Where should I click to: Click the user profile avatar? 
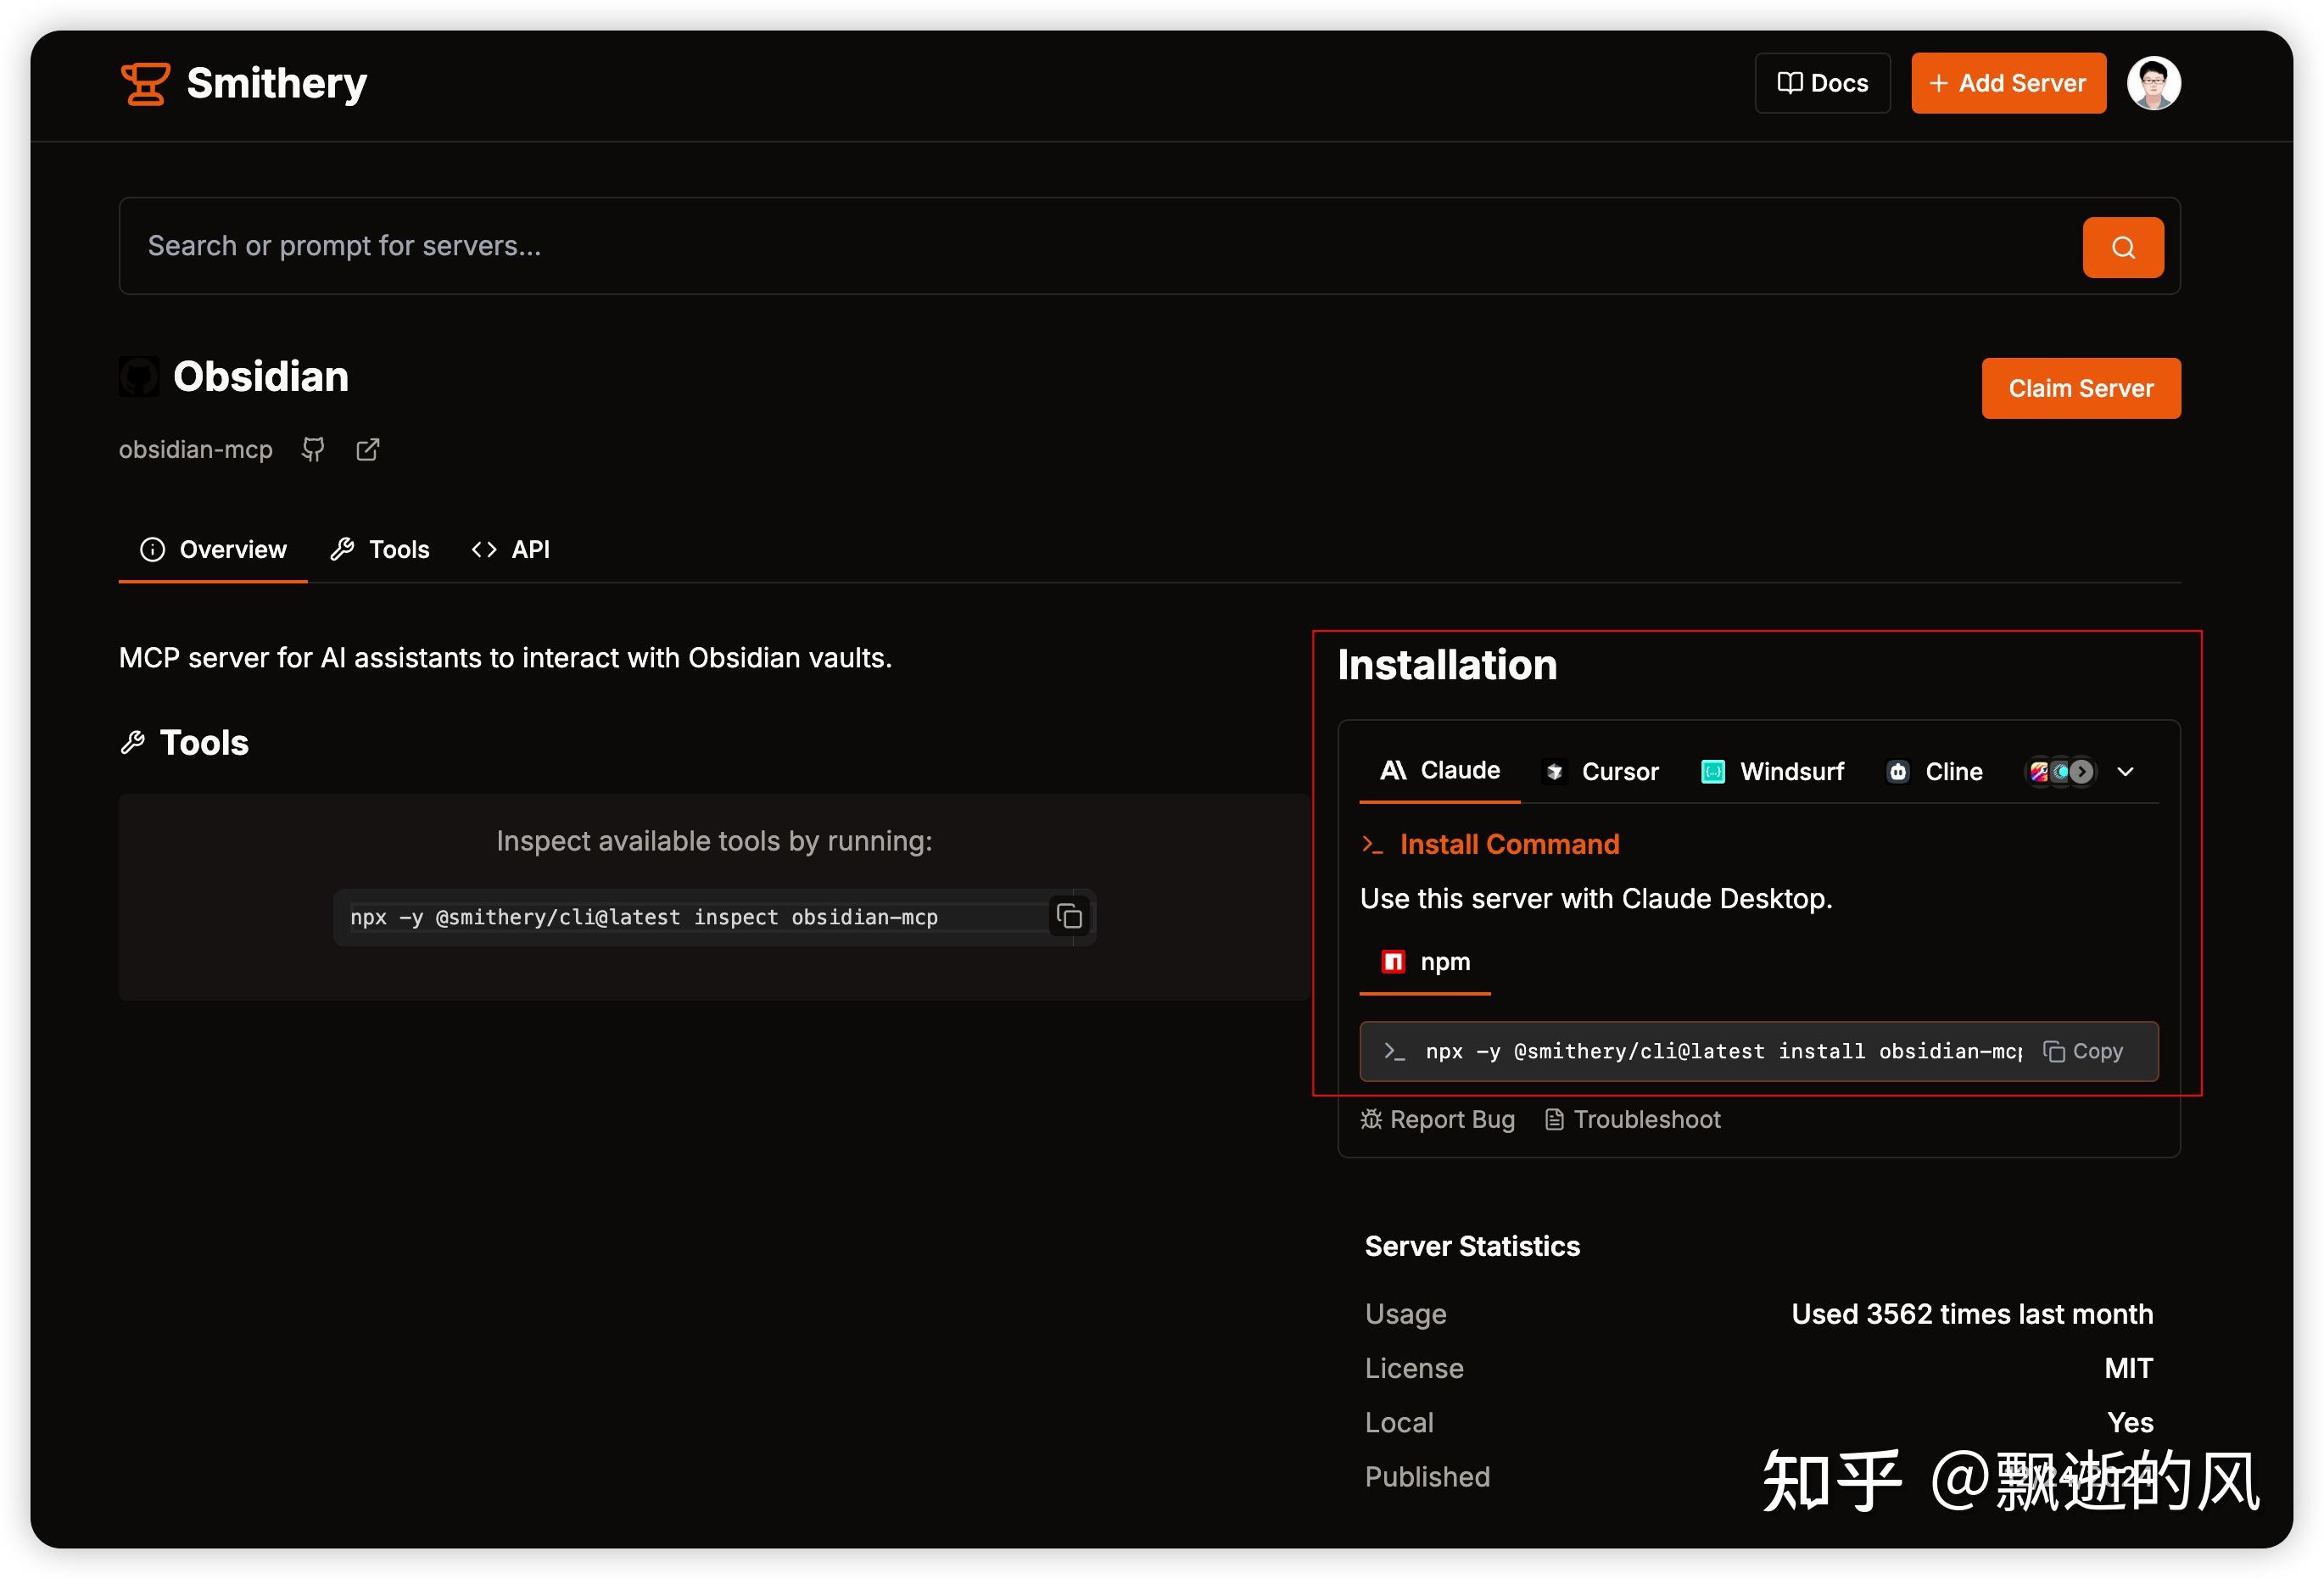pyautogui.click(x=2153, y=83)
